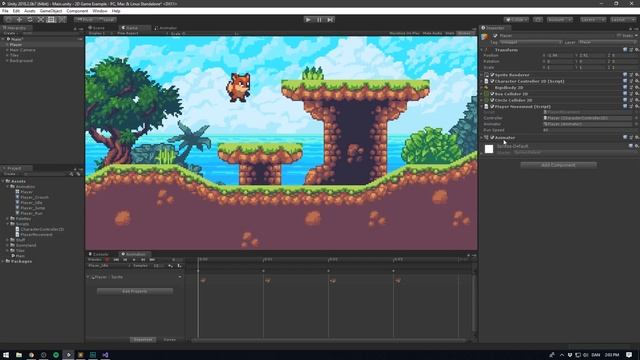The image size is (640, 360).
Task: Open the Layer dropdown in Inspector
Action: [606, 42]
